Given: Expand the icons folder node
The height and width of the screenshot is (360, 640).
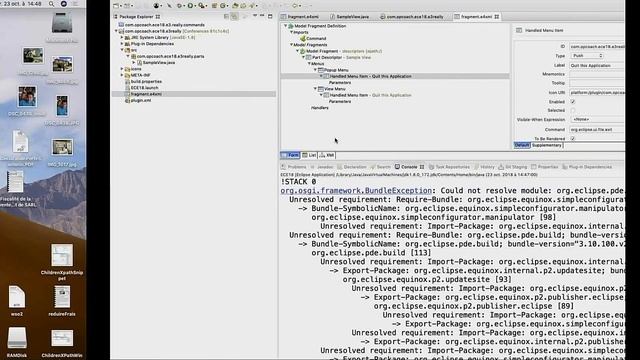Looking at the screenshot, I should click(122, 69).
